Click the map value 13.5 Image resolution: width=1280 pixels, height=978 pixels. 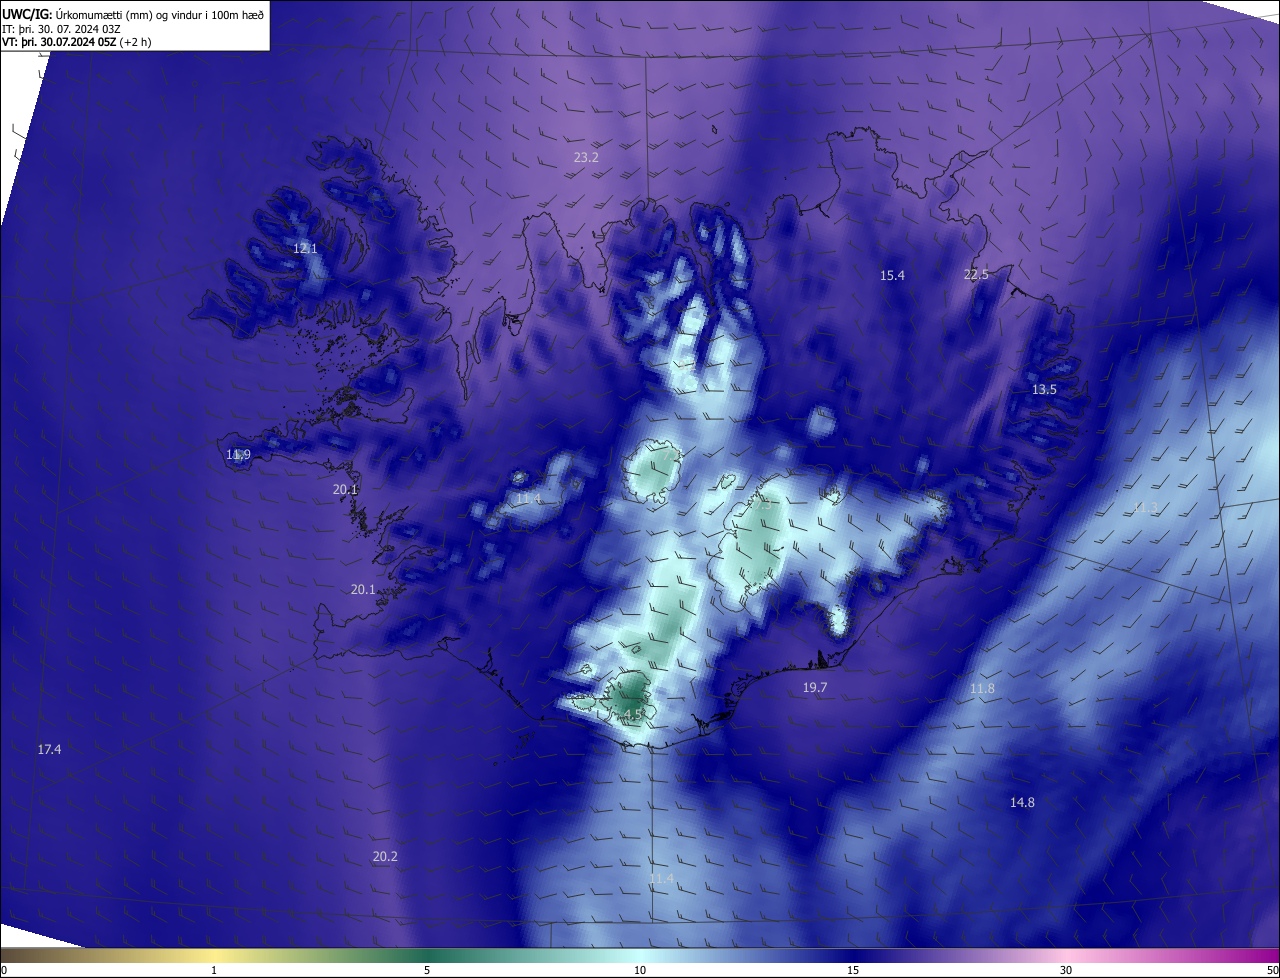click(1044, 389)
